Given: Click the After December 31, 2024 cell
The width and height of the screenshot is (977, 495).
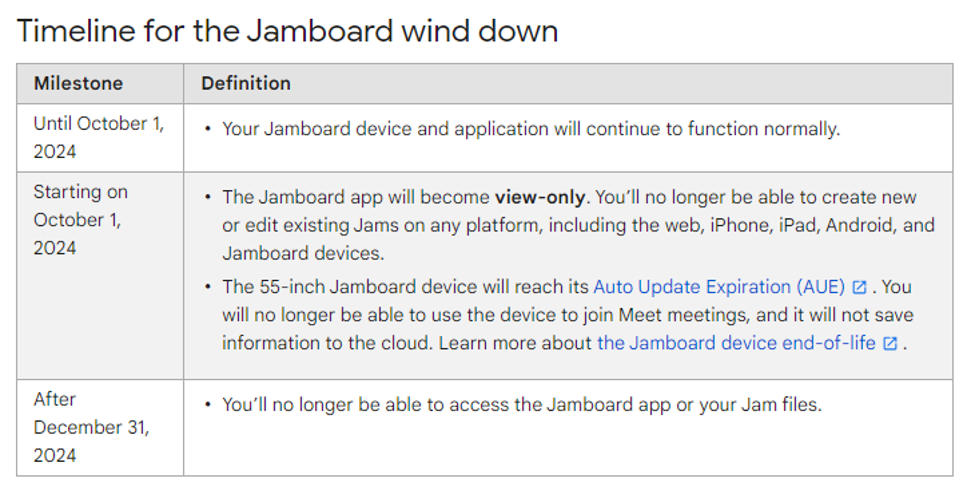Looking at the screenshot, I should (x=100, y=428).
